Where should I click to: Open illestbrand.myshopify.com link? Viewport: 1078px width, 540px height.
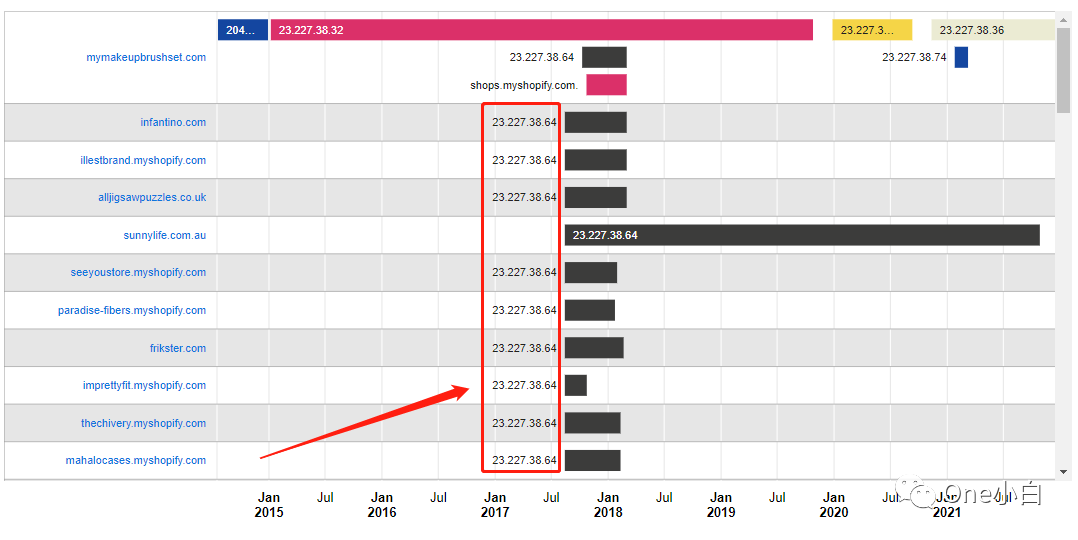[143, 160]
